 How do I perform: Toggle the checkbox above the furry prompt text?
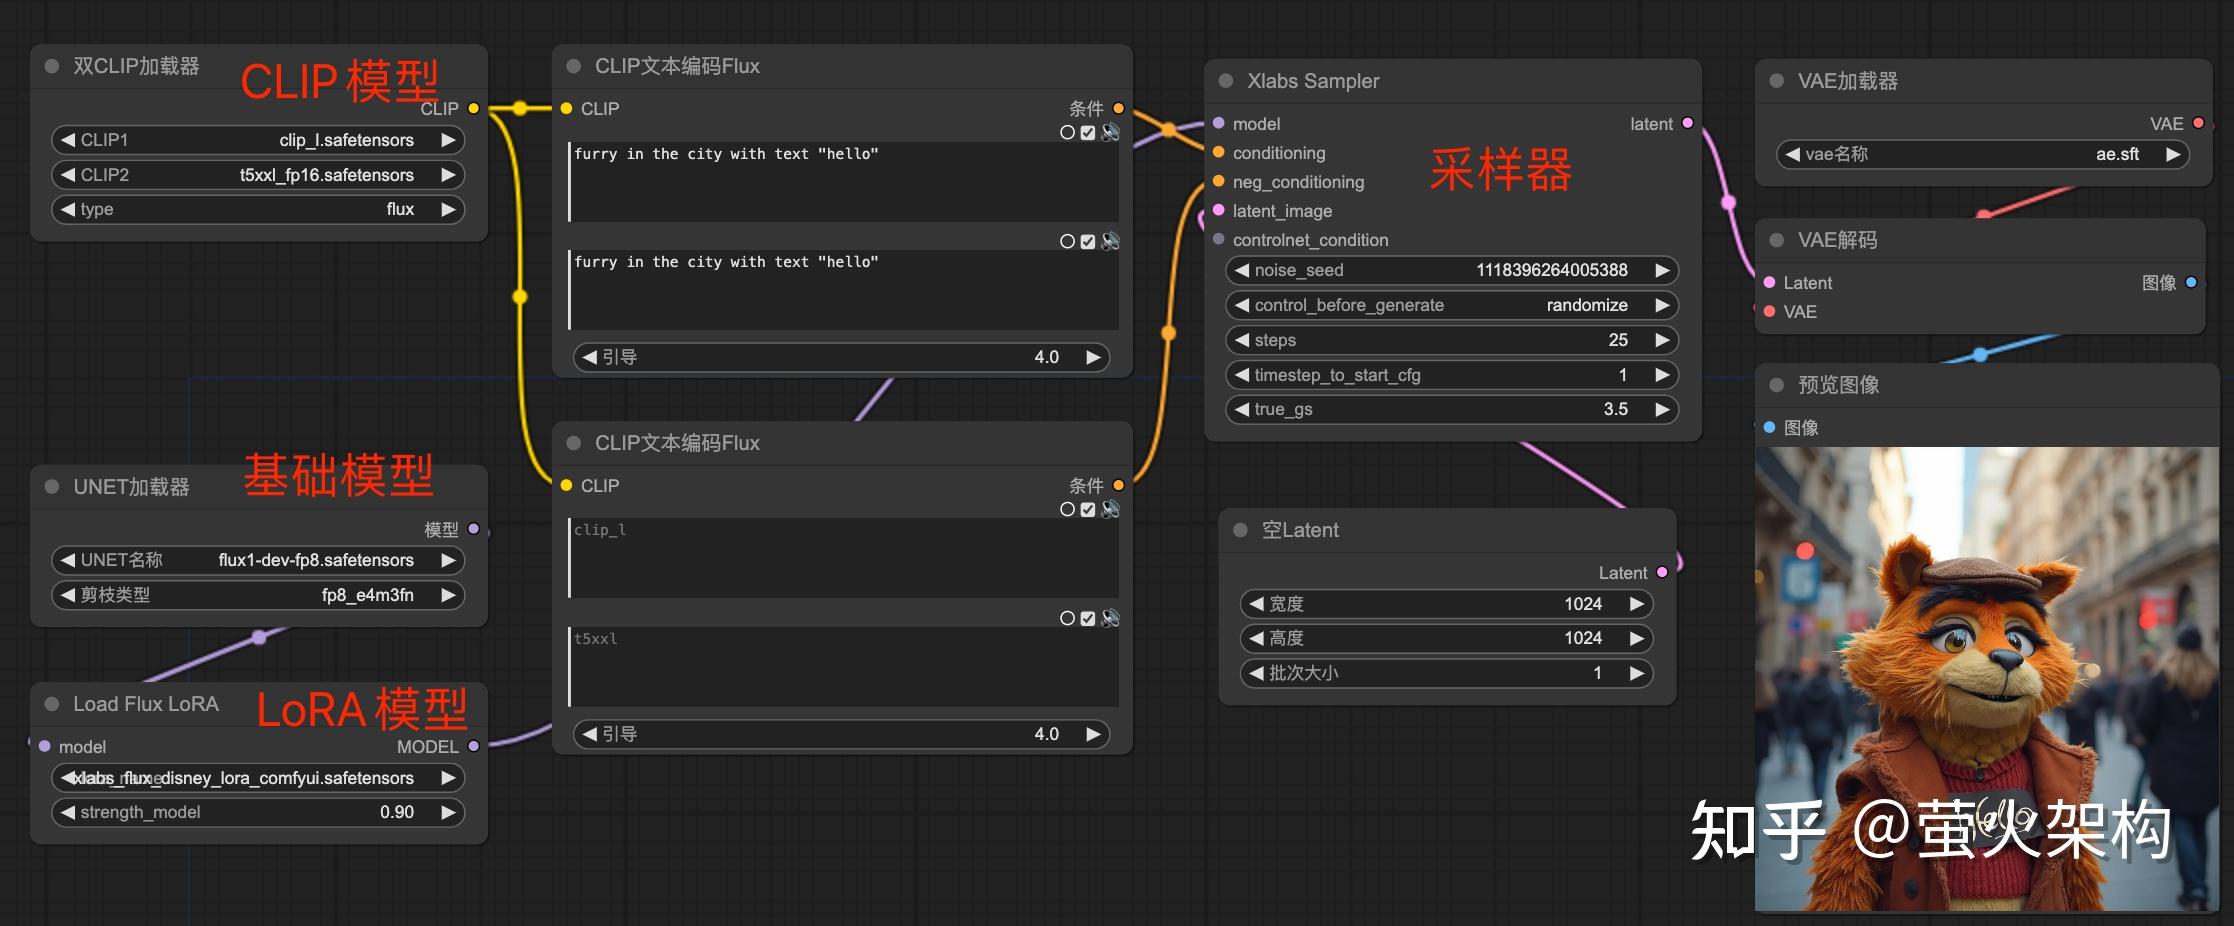(x=1088, y=132)
